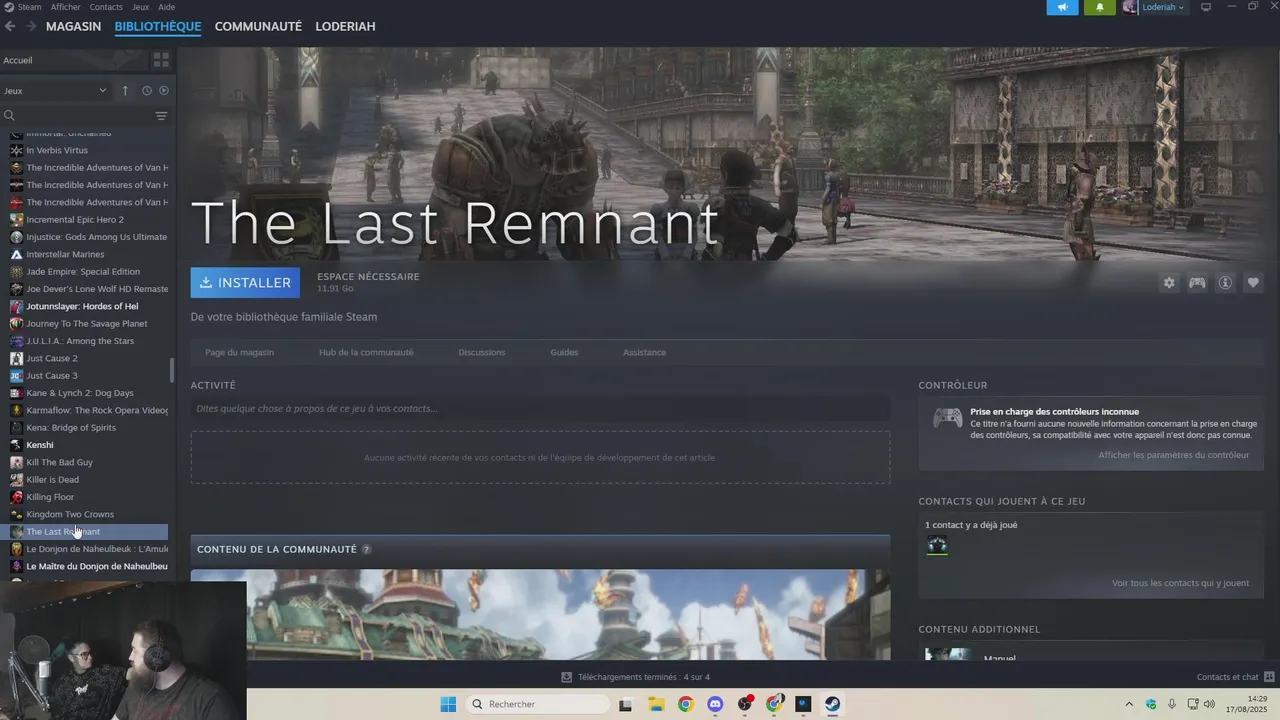Open the volume control in the tray
Viewport: 1280px width, 720px height.
click(1209, 704)
